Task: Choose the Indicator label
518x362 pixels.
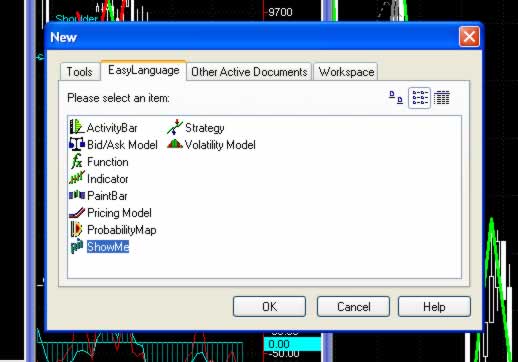Action: 107,179
